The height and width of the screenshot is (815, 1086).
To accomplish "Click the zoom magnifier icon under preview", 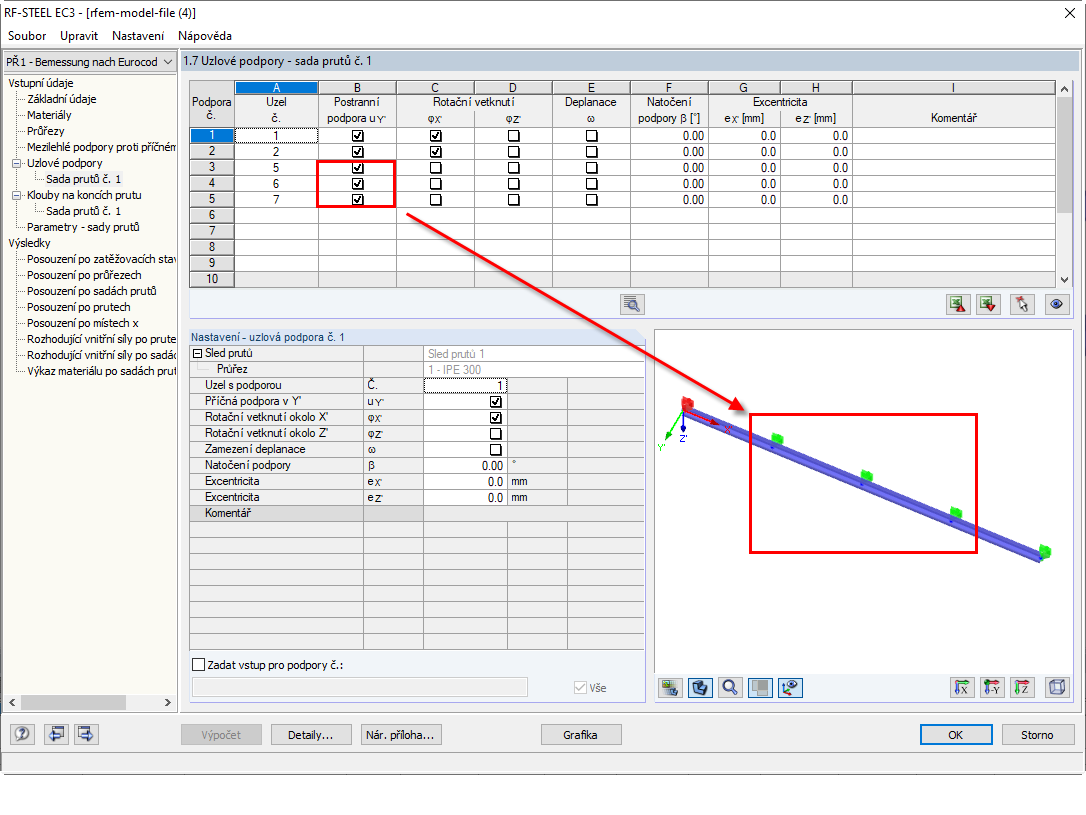I will [x=730, y=688].
